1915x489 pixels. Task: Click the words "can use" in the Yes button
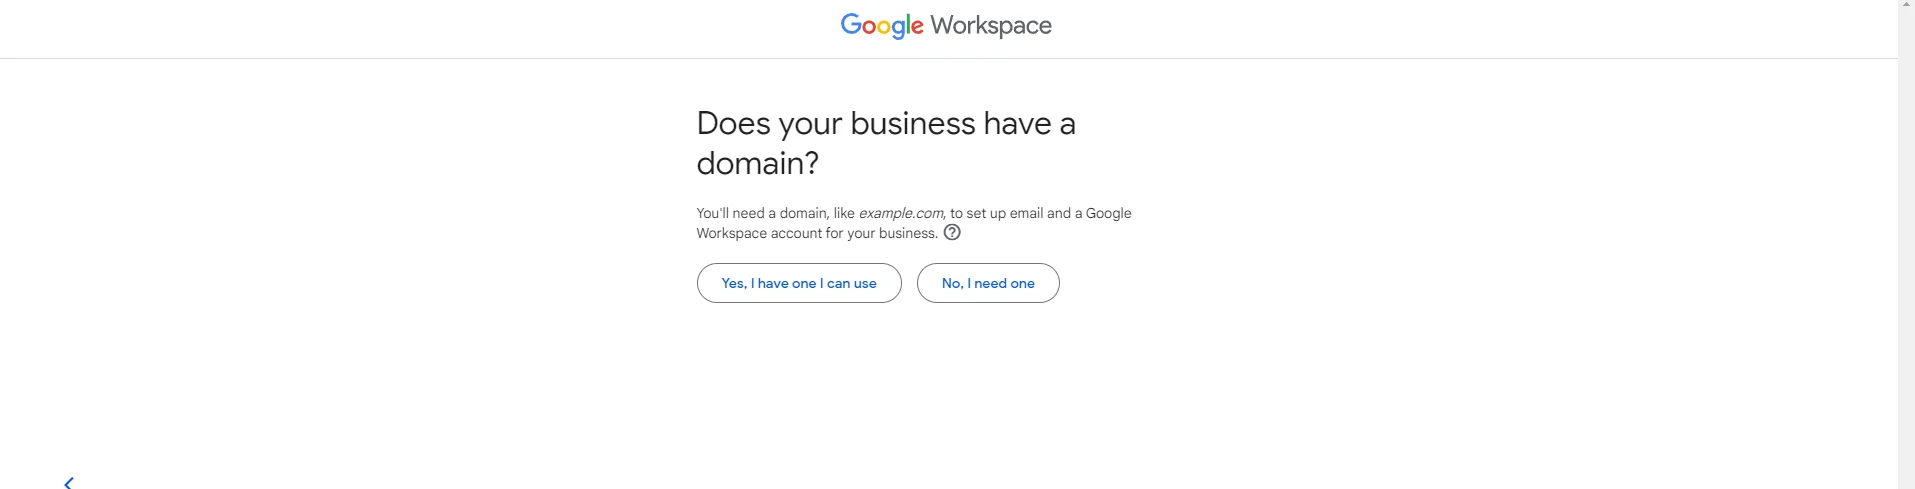851,283
